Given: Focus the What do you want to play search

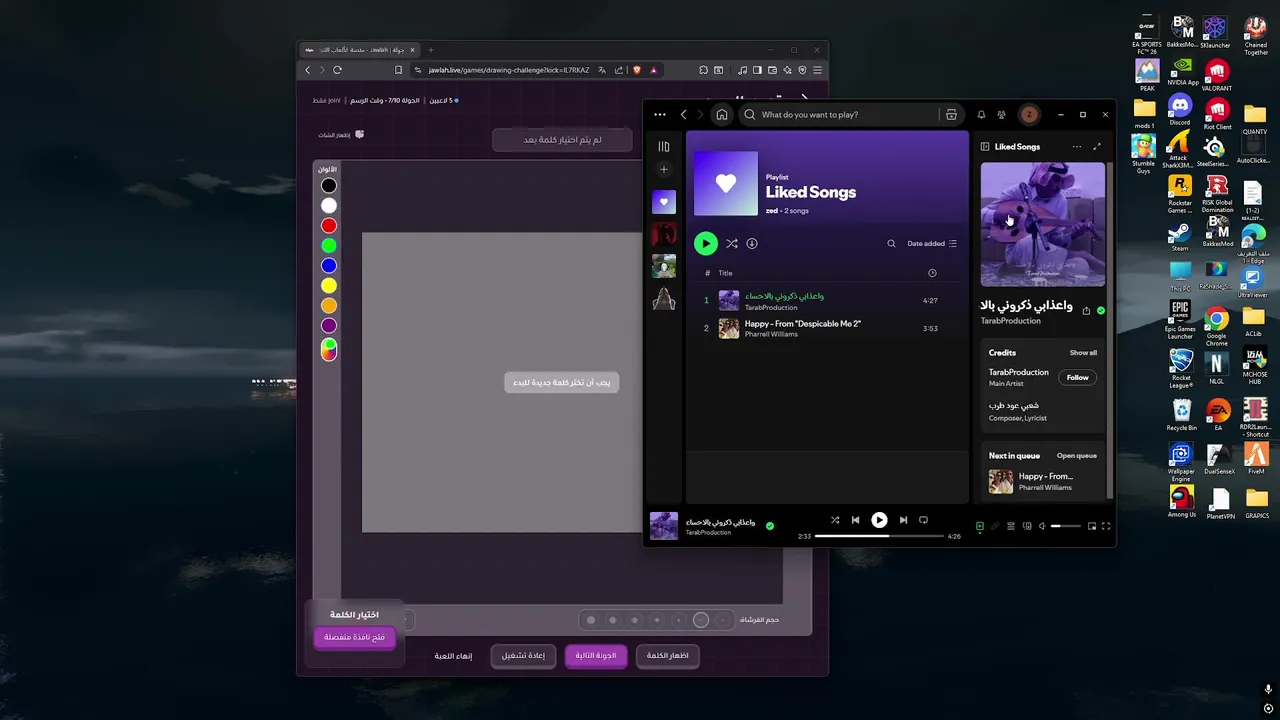Looking at the screenshot, I should 838,114.
